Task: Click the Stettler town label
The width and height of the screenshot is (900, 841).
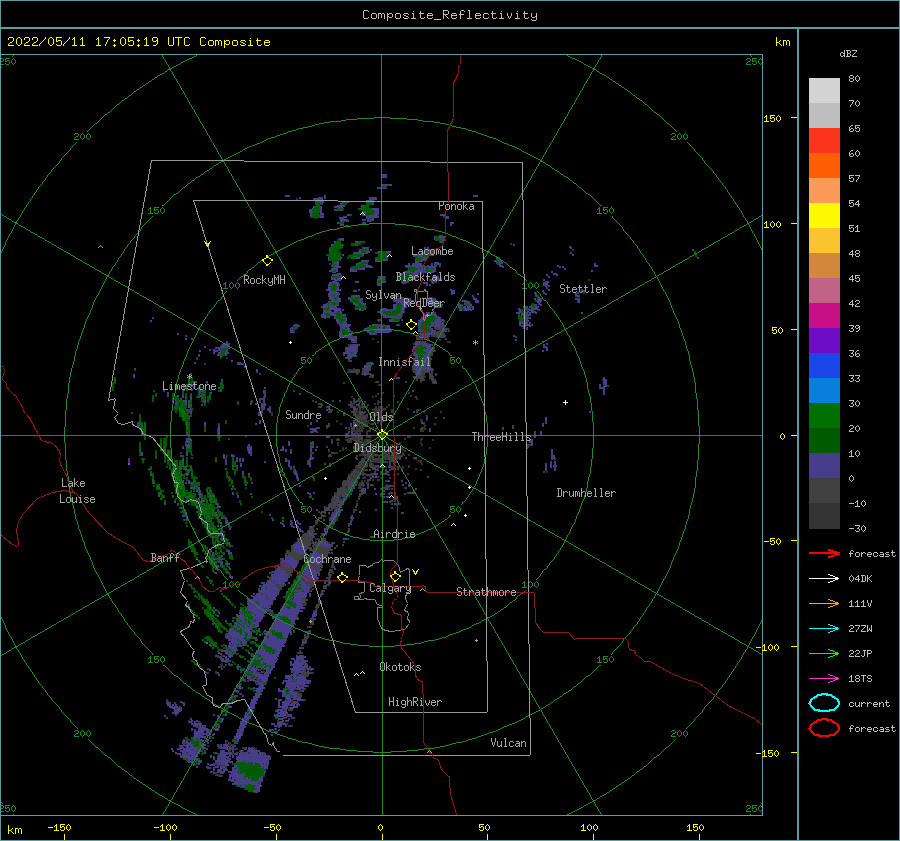Action: click(x=583, y=289)
